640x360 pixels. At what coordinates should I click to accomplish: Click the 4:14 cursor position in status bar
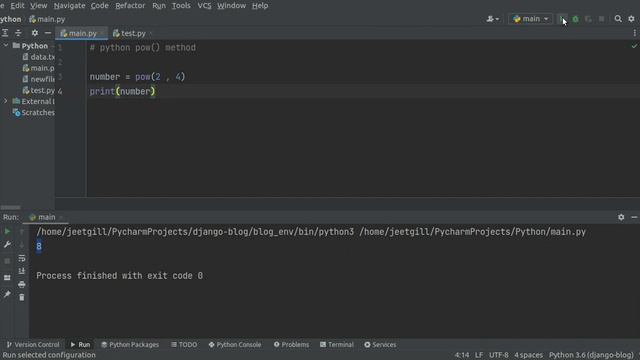coord(462,355)
